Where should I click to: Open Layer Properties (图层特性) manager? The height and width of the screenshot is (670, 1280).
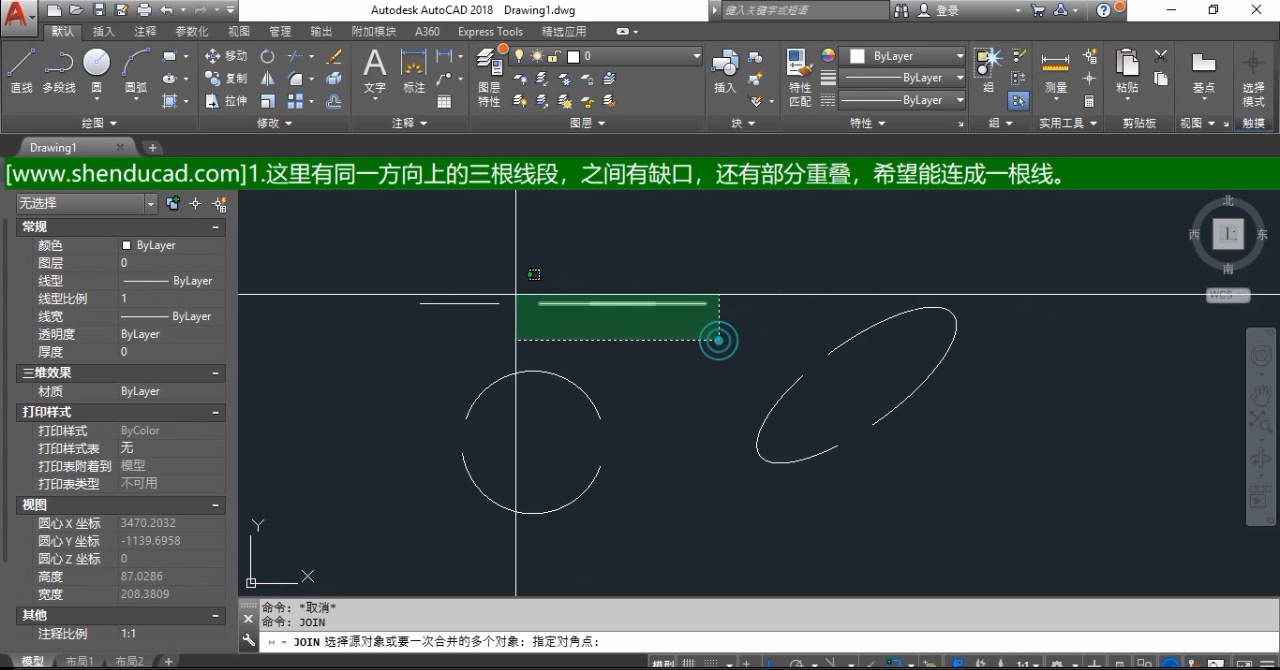[489, 78]
